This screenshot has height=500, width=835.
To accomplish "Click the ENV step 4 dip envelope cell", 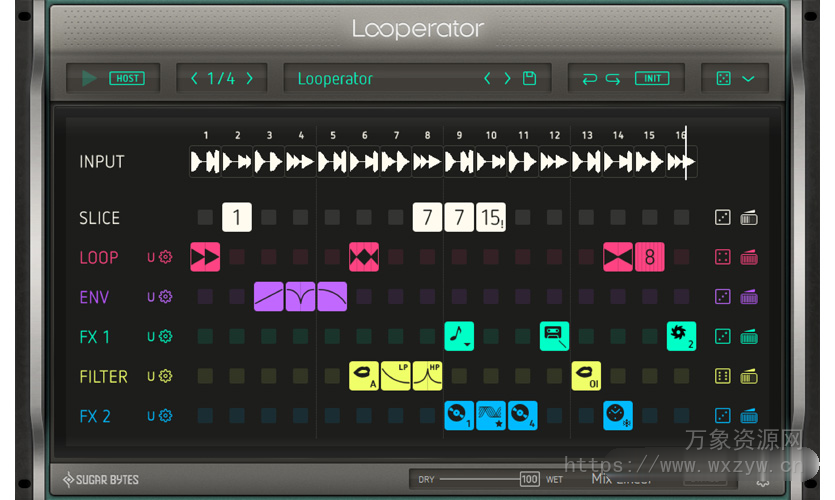I will coord(300,297).
